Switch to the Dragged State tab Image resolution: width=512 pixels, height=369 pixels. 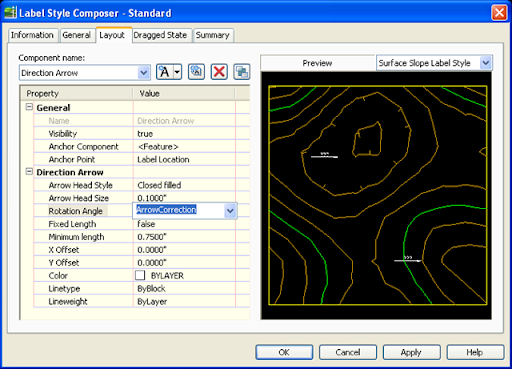coord(160,35)
